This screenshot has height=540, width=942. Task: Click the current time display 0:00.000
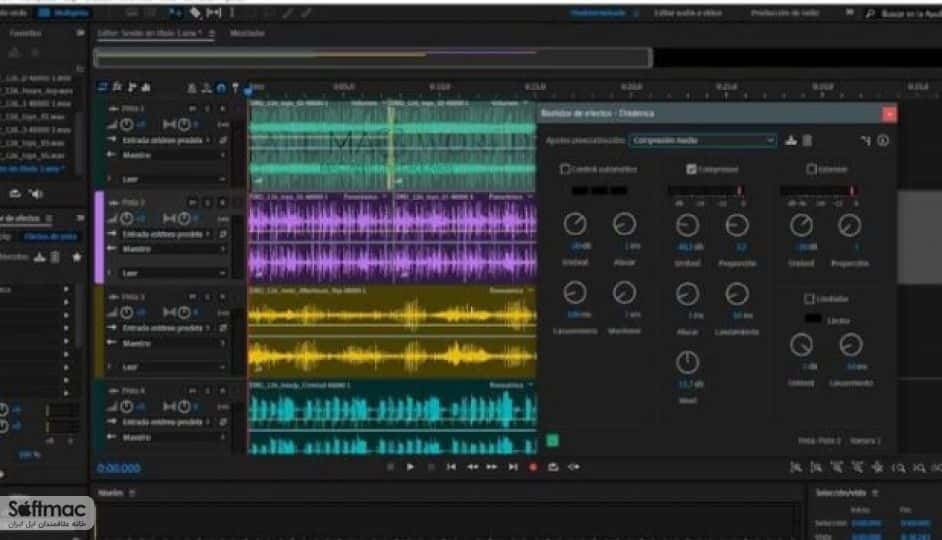[118, 468]
